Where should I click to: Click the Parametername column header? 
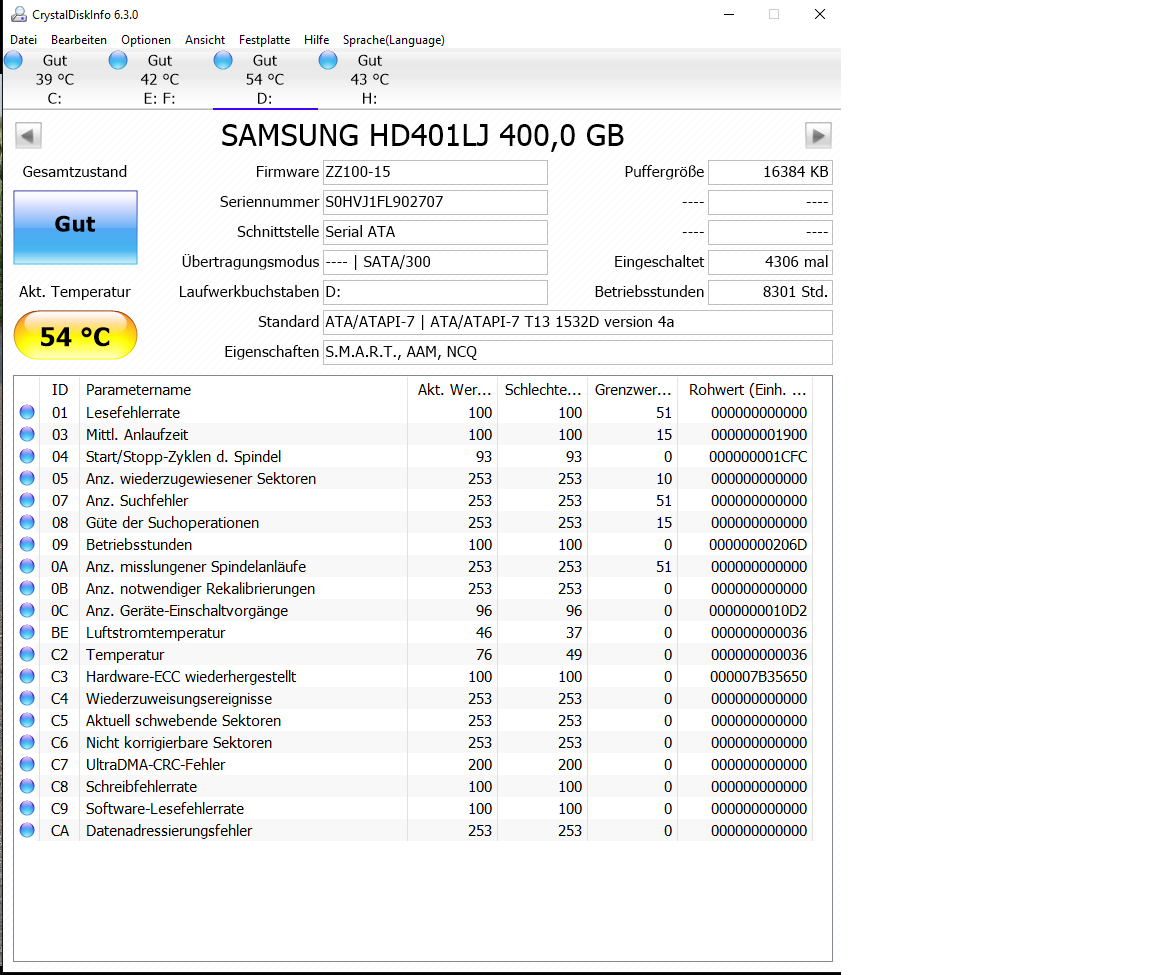point(242,389)
